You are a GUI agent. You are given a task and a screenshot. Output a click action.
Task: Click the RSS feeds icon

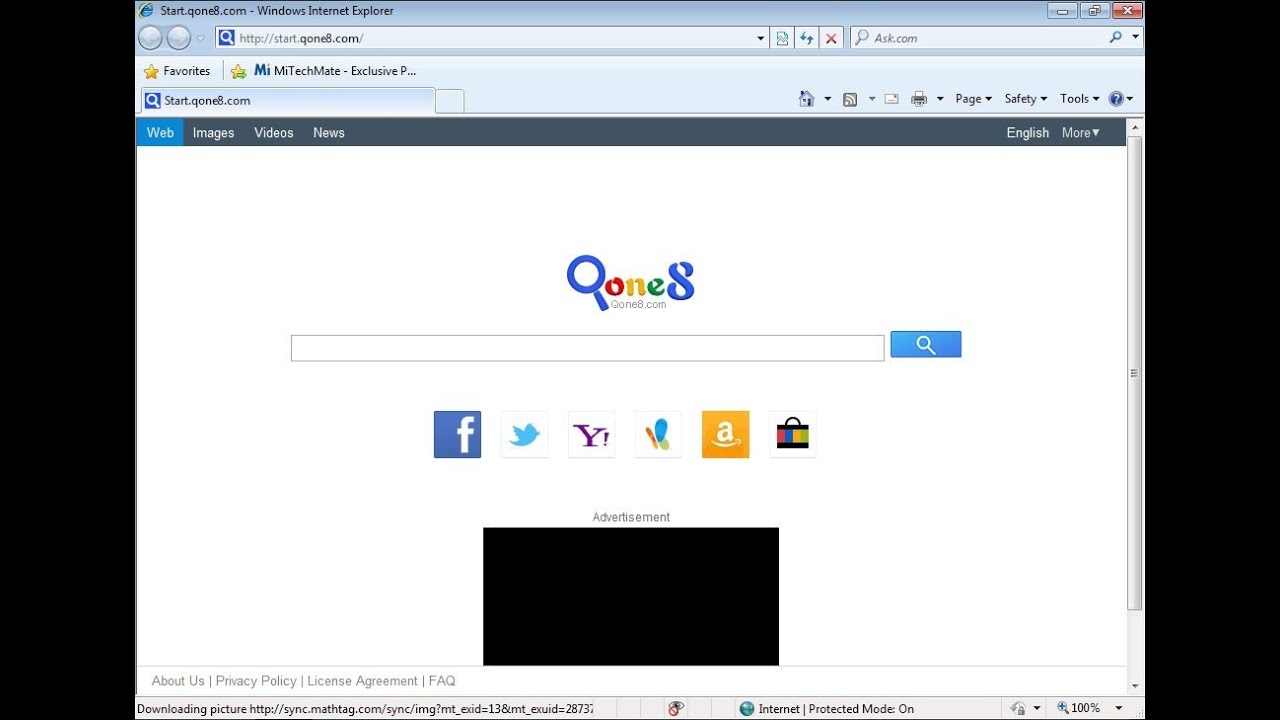[850, 99]
